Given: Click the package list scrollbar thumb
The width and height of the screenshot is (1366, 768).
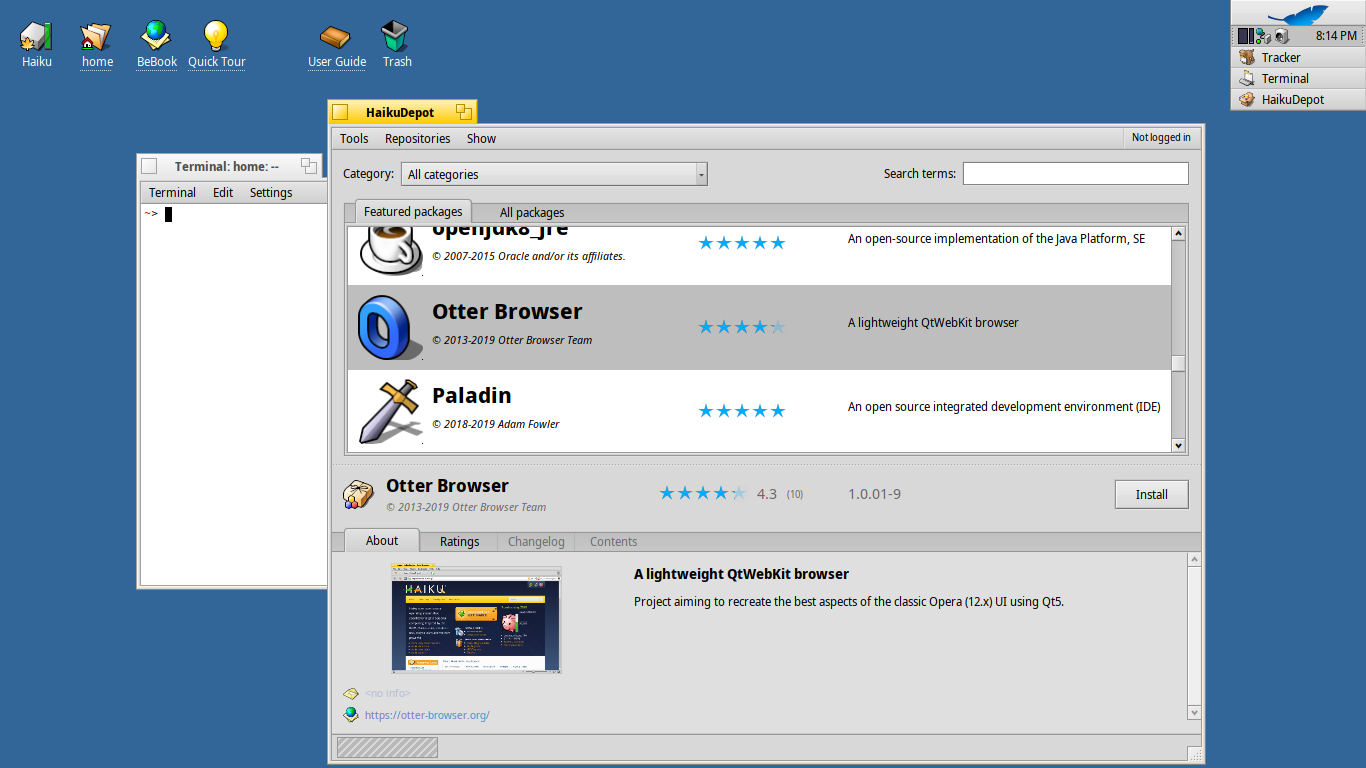Looking at the screenshot, I should coord(1178,363).
